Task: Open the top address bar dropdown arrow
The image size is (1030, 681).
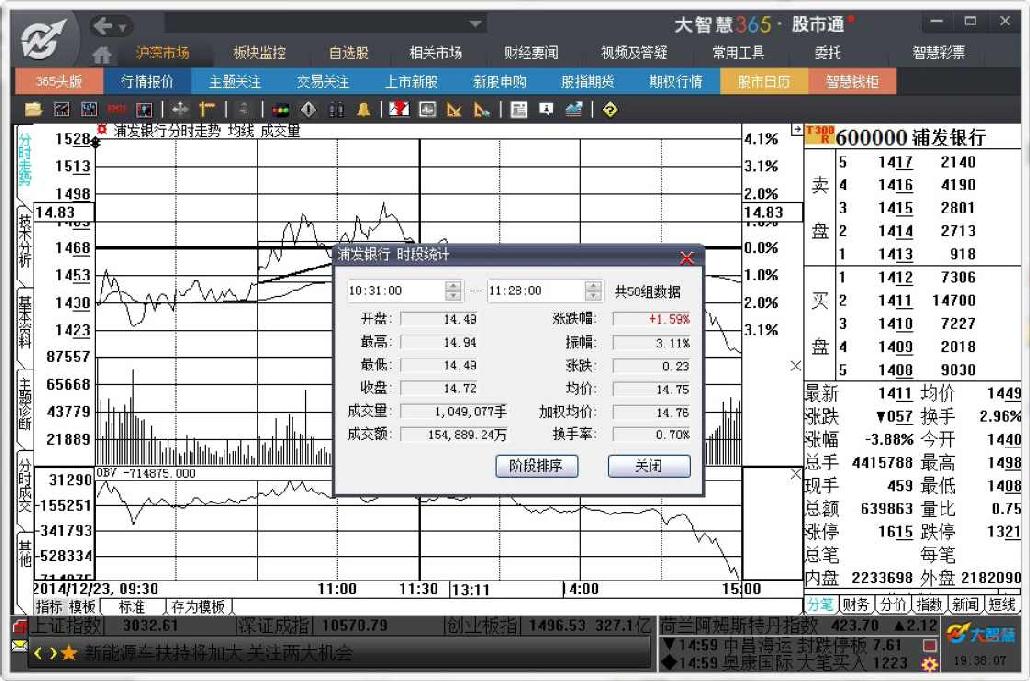Action: 476,24
